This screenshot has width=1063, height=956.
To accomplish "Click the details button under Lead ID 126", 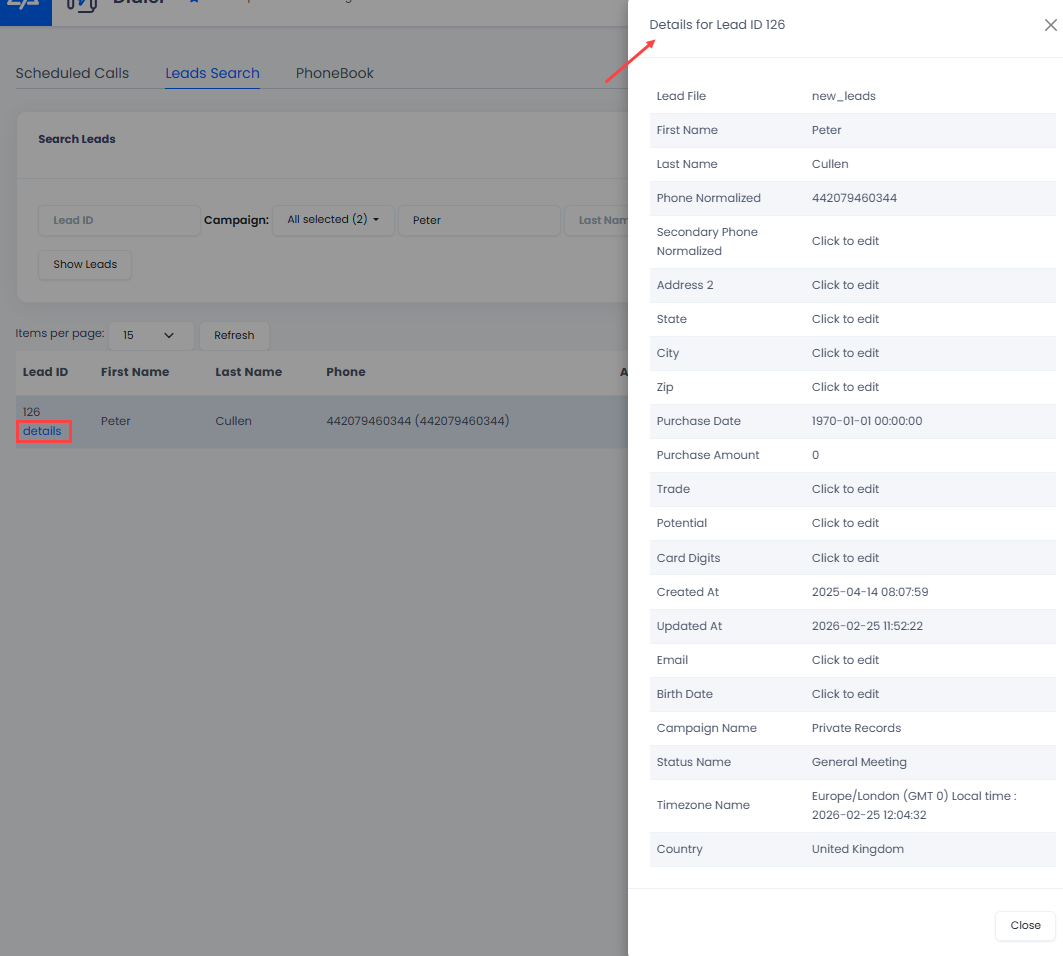I will (x=43, y=432).
